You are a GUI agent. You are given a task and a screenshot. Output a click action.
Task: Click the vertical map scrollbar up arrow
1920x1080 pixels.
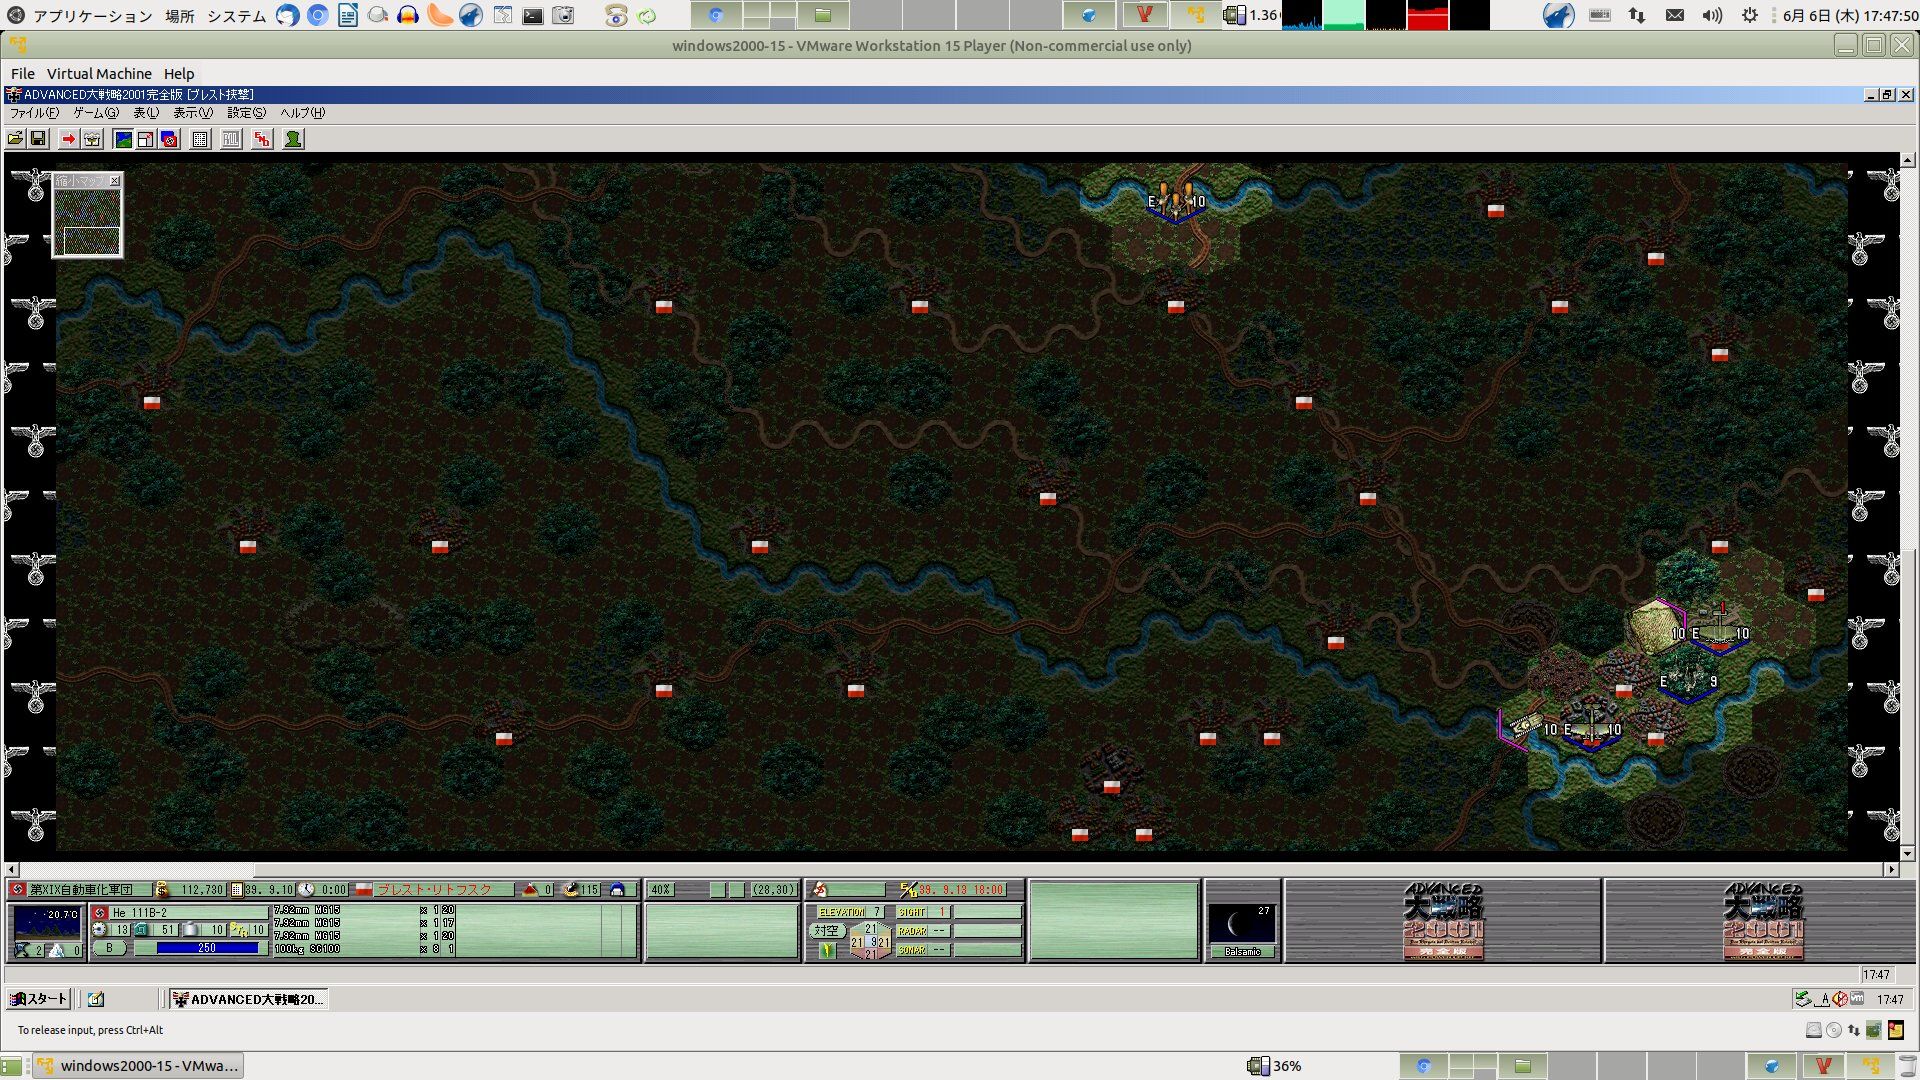point(1908,160)
